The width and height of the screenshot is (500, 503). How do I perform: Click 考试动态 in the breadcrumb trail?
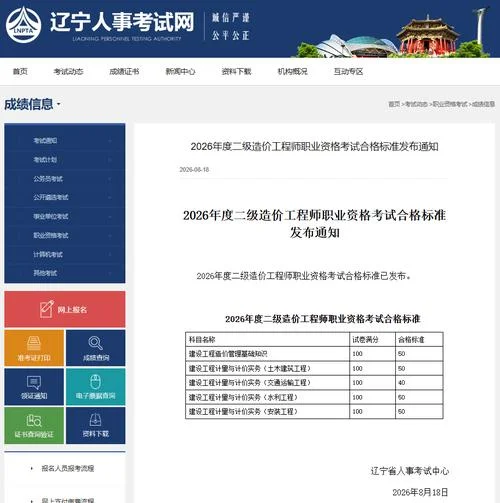[x=416, y=104]
